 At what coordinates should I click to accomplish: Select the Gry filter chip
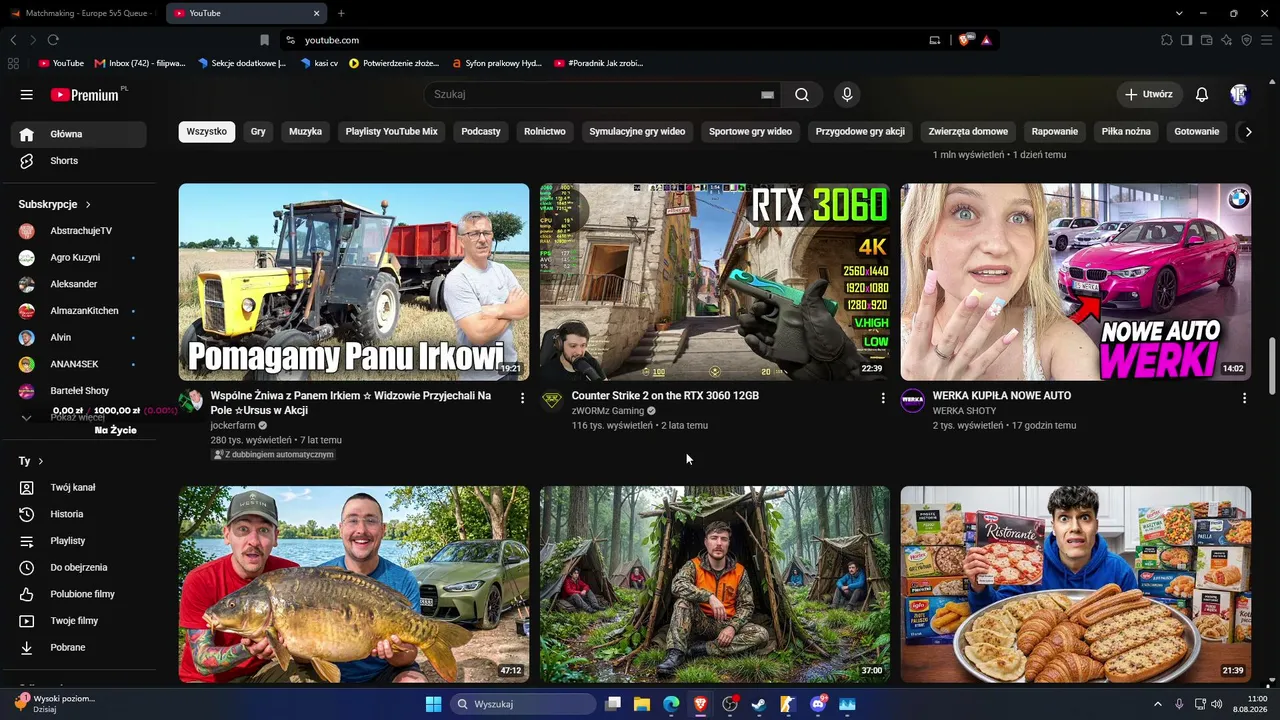pos(258,131)
